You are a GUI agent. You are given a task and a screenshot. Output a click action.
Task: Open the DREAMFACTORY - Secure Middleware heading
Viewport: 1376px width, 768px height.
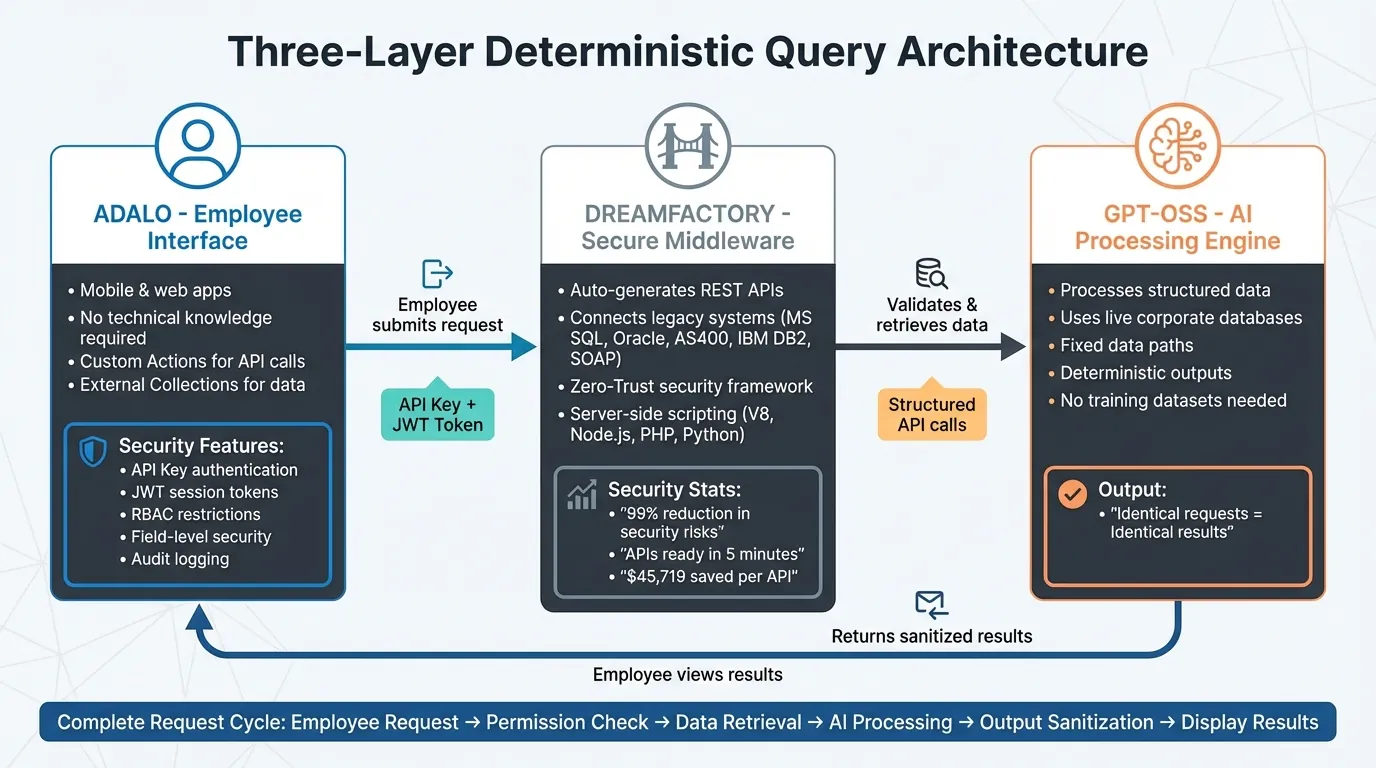point(687,227)
